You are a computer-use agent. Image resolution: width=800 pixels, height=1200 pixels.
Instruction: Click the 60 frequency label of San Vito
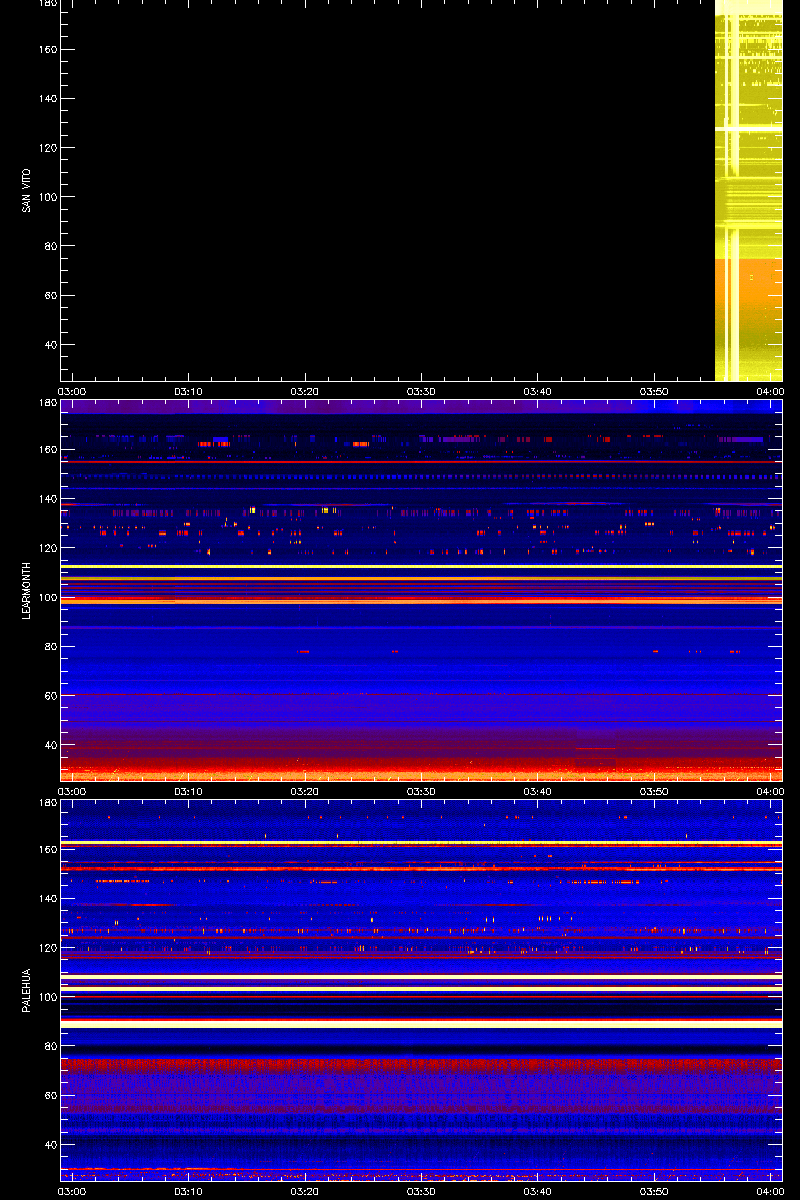[x=50, y=296]
